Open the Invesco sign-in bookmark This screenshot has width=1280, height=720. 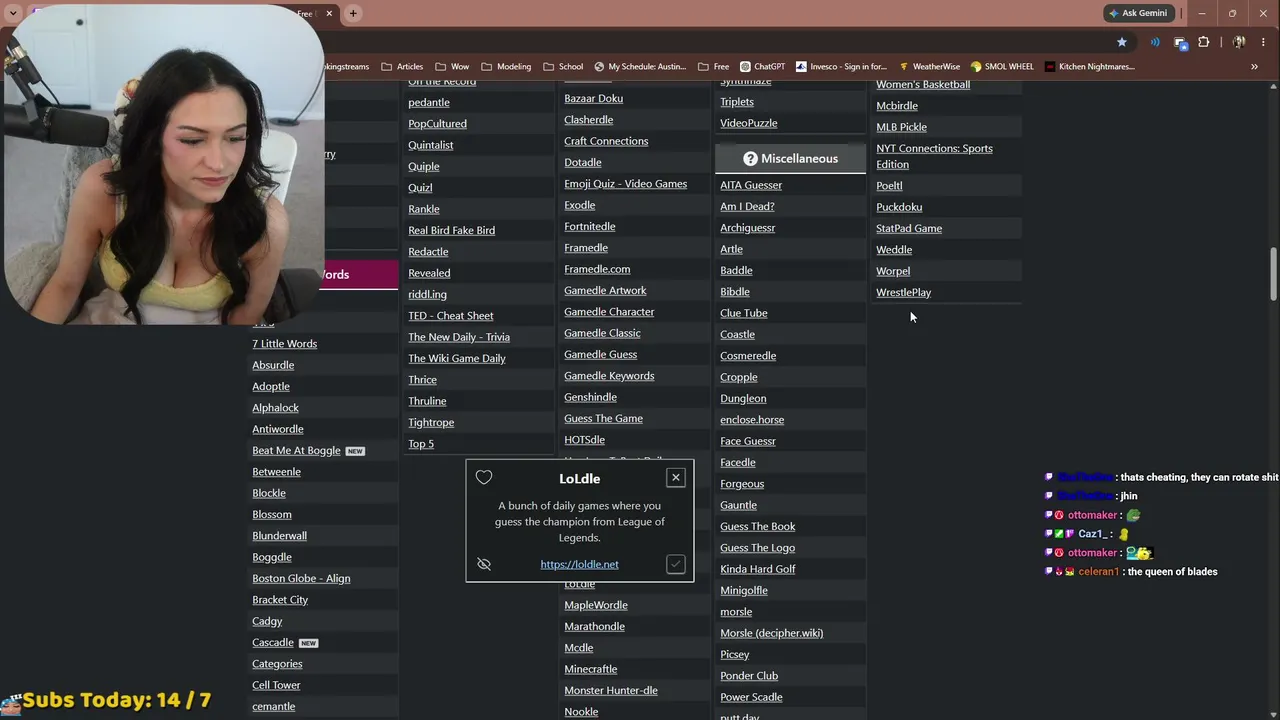pyautogui.click(x=841, y=67)
